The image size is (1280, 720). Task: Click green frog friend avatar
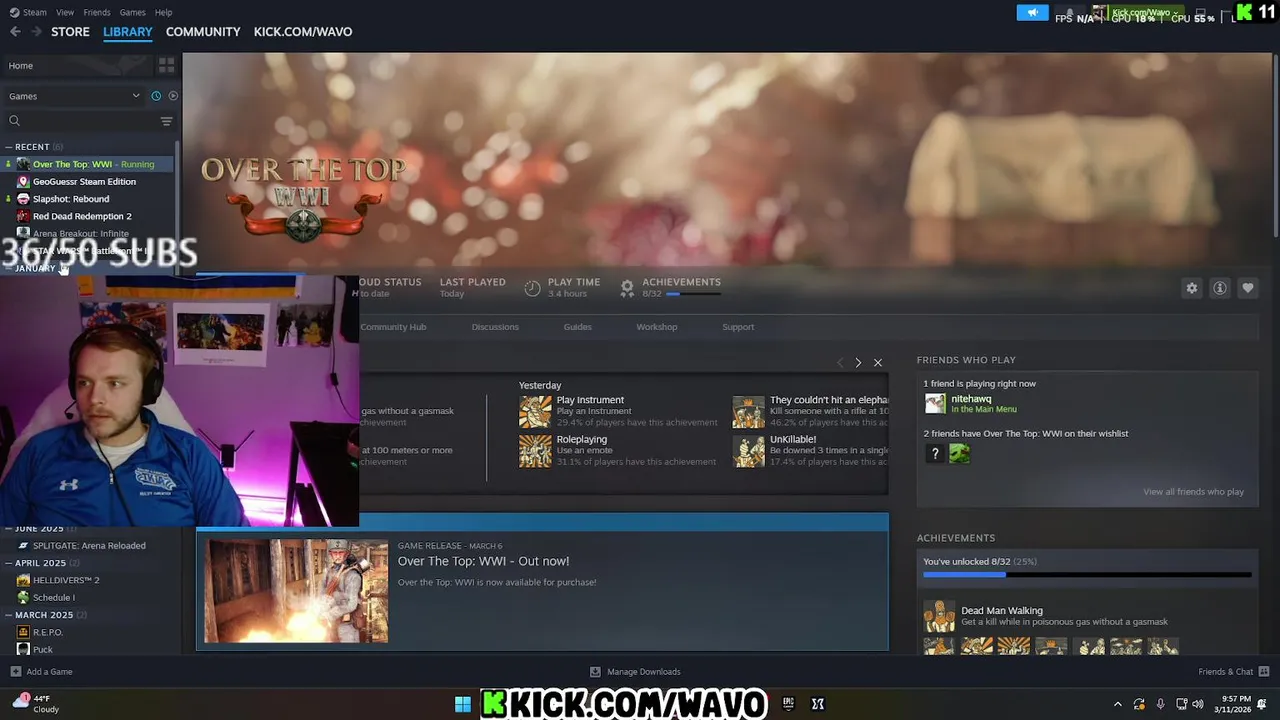click(960, 454)
